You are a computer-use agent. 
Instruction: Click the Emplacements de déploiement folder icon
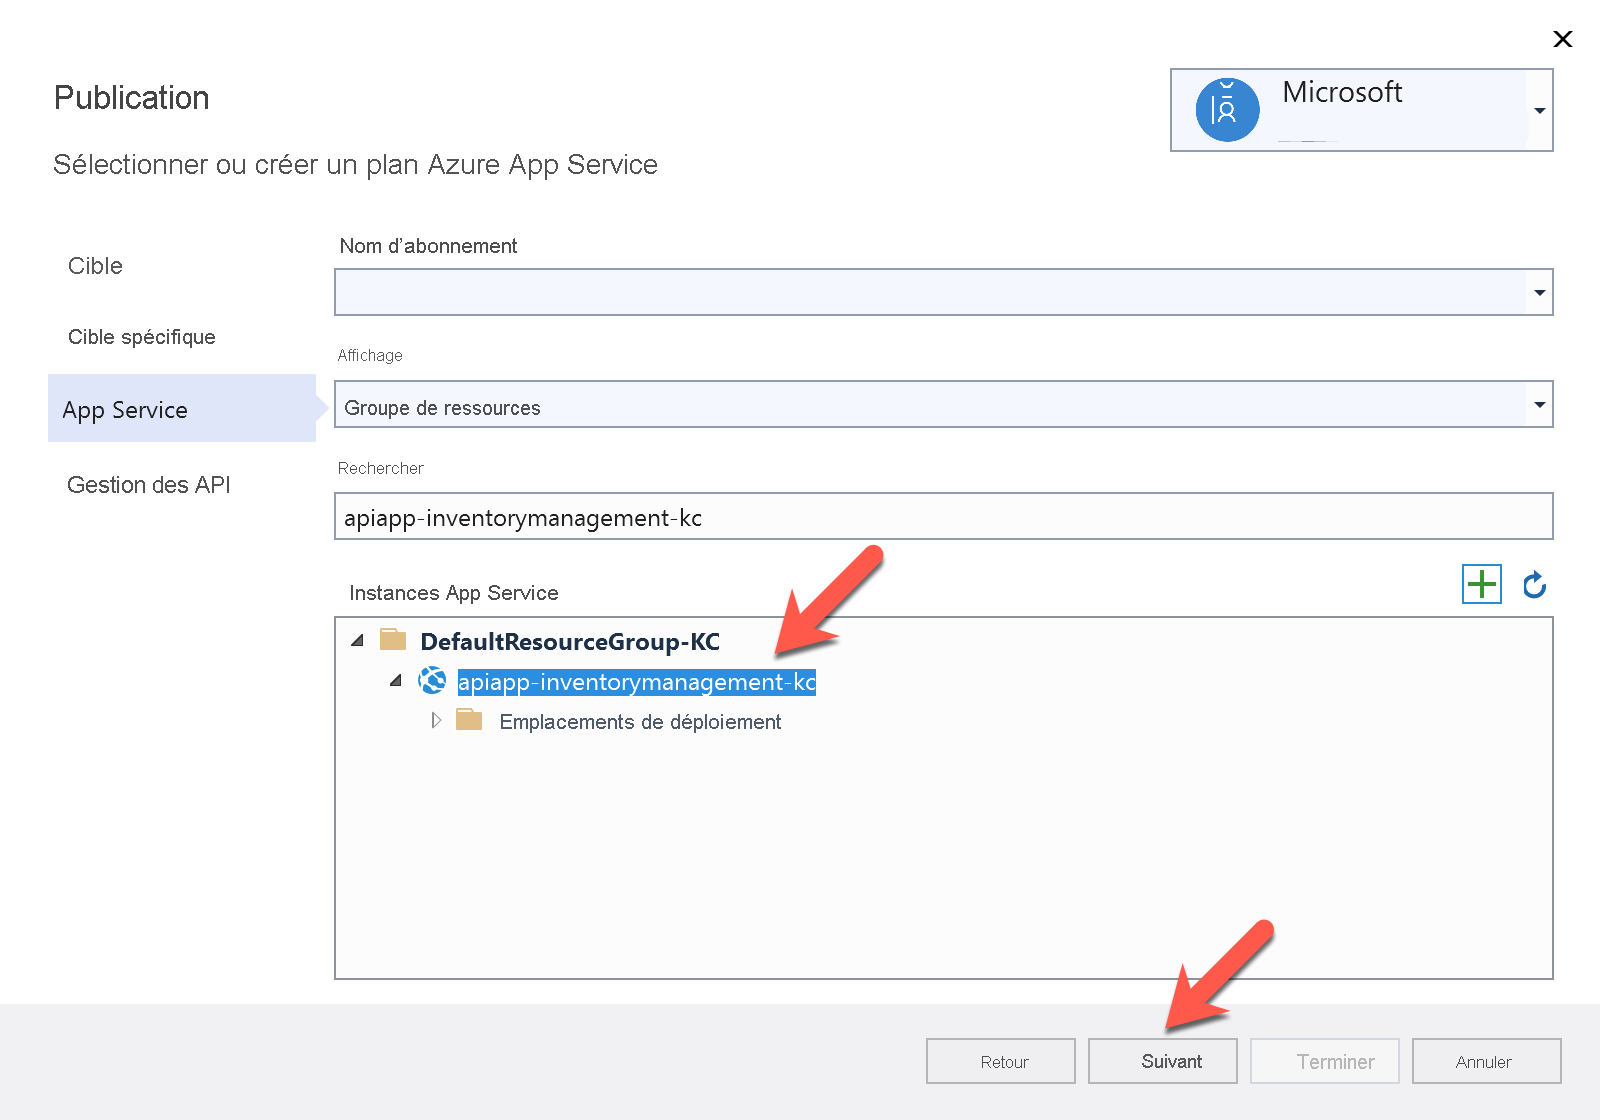469,720
